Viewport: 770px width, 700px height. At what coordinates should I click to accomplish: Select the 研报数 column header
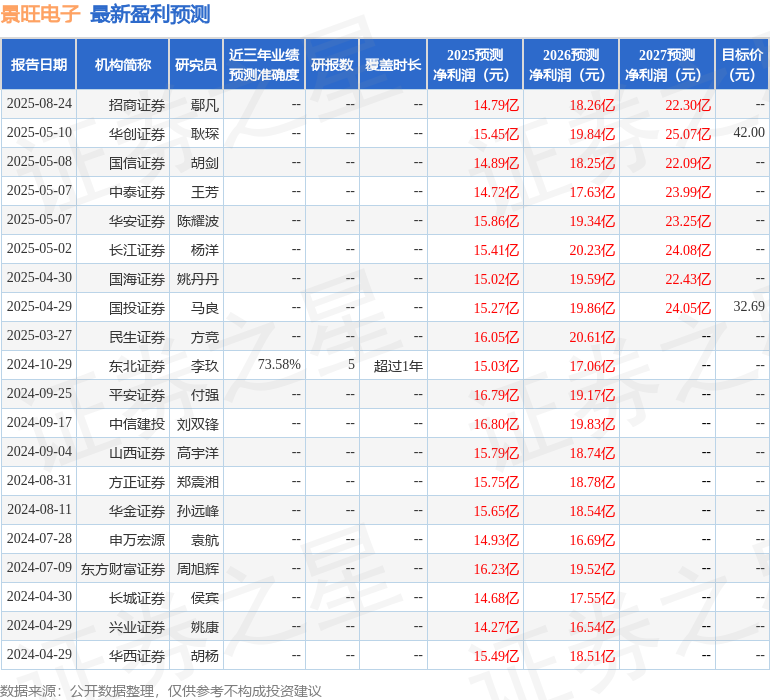(x=332, y=65)
